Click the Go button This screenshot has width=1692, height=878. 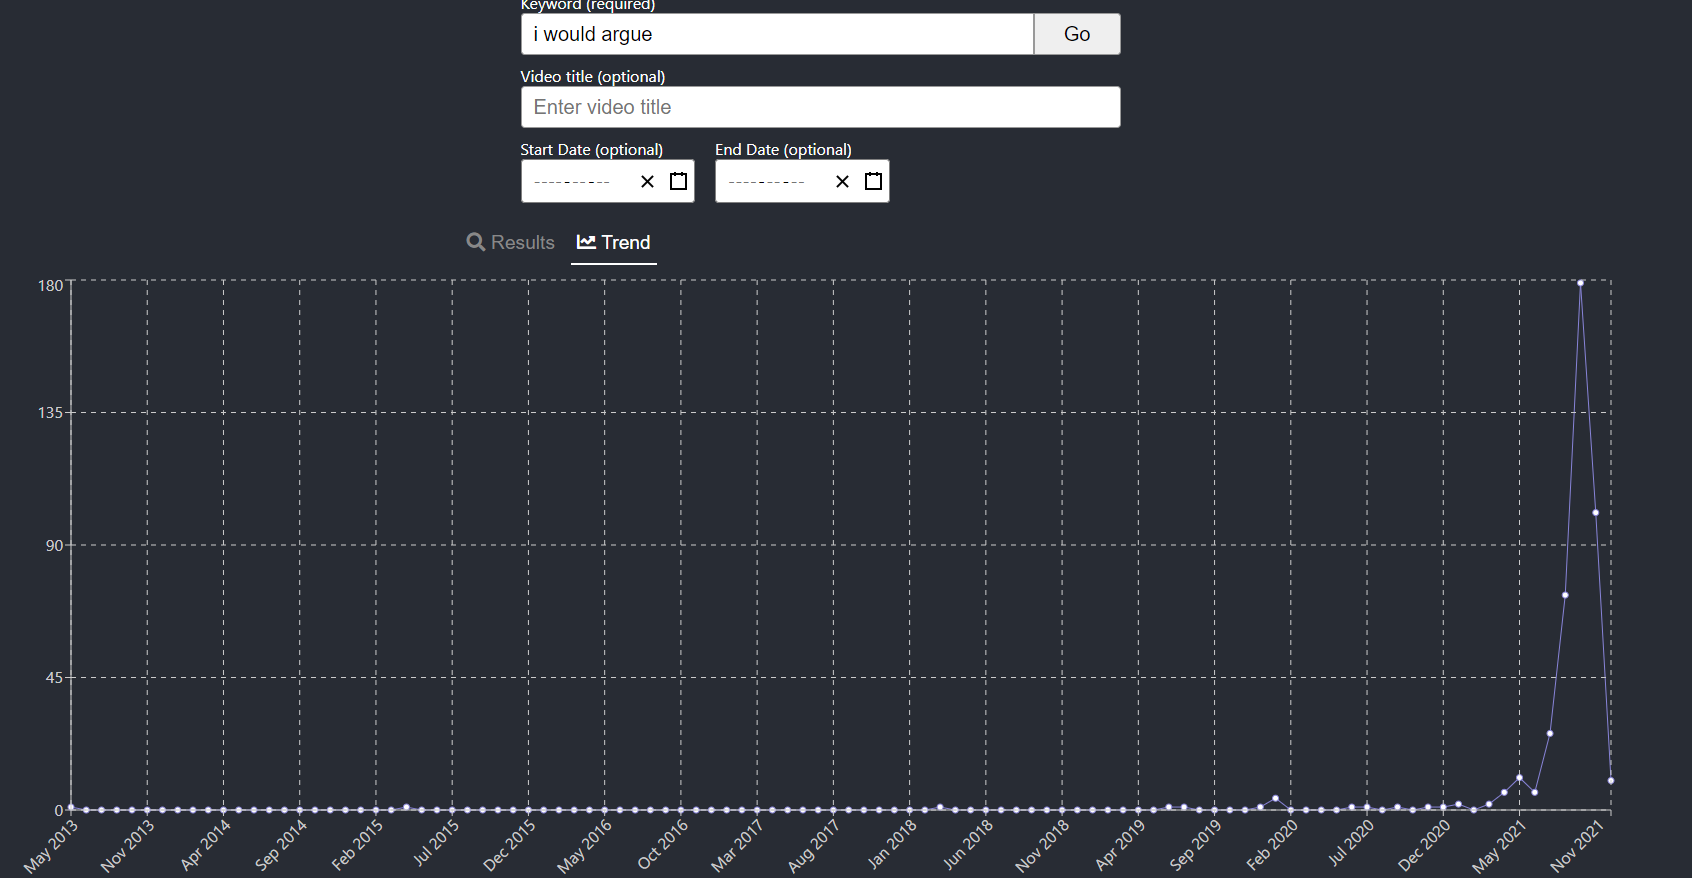(1077, 34)
